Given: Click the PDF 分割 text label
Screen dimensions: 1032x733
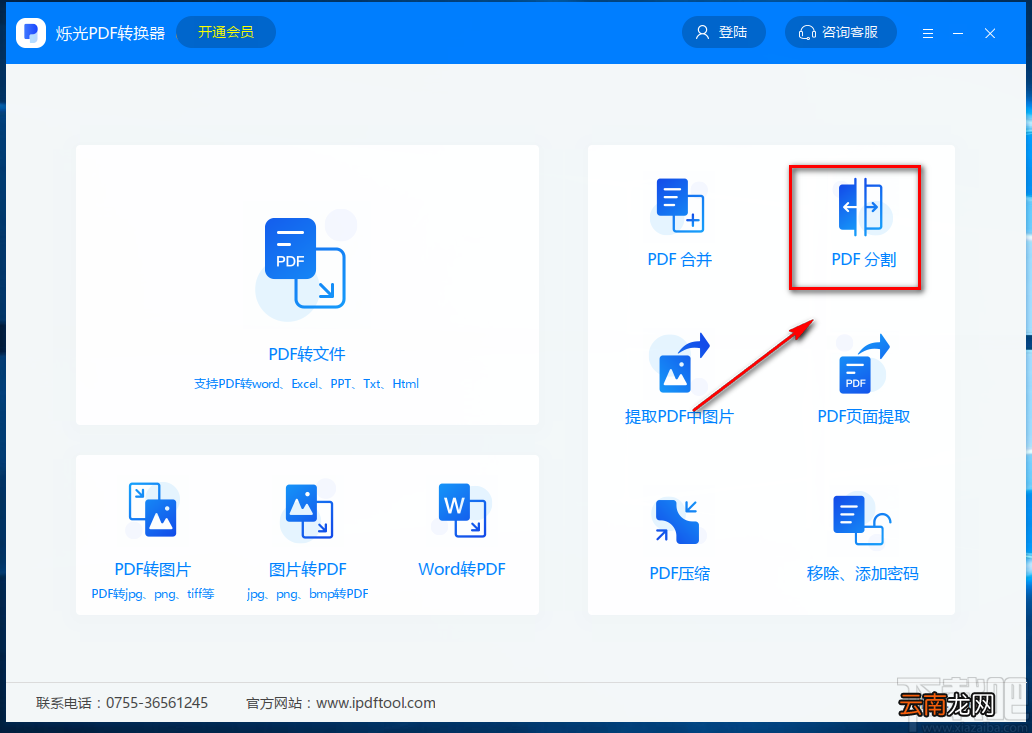Looking at the screenshot, I should (864, 259).
